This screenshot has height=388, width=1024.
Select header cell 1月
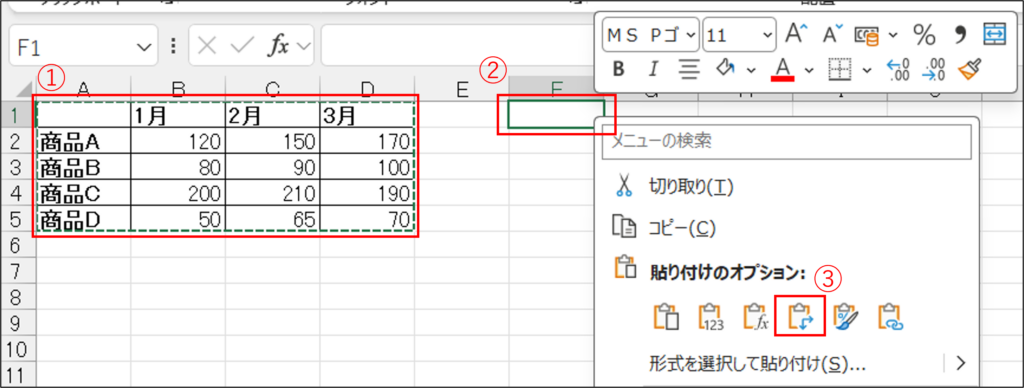[178, 115]
